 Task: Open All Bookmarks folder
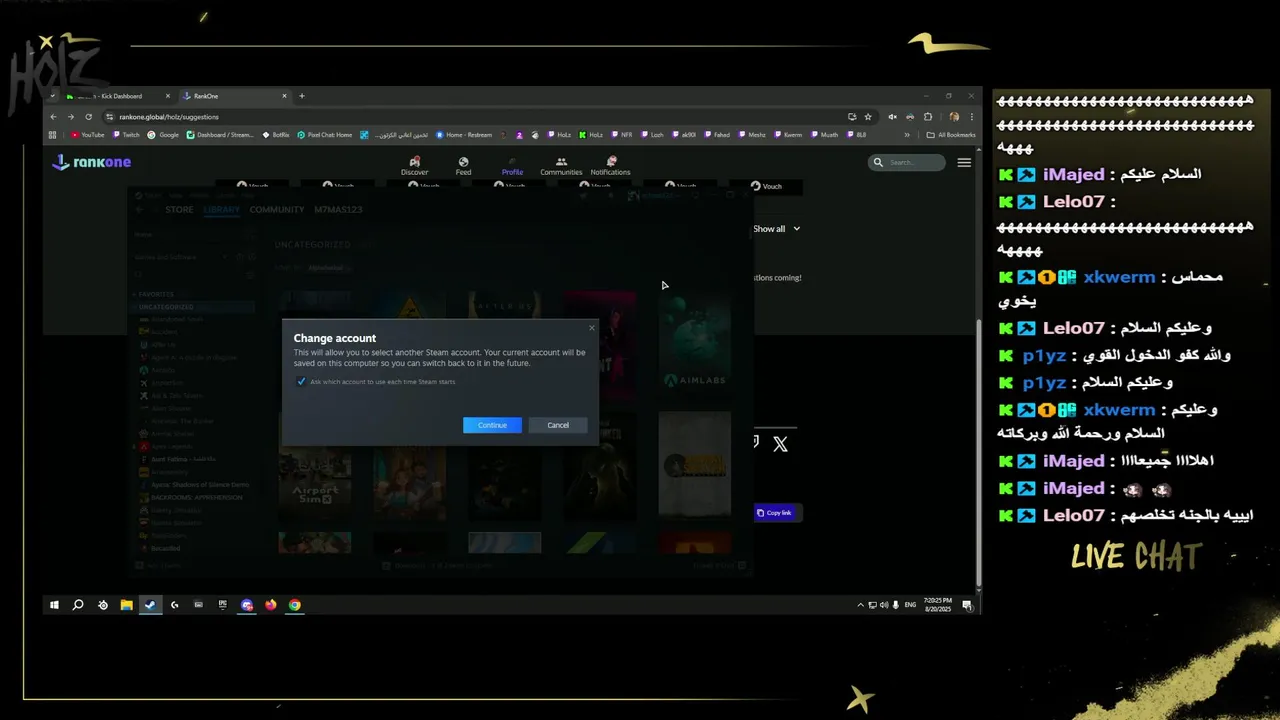951,135
